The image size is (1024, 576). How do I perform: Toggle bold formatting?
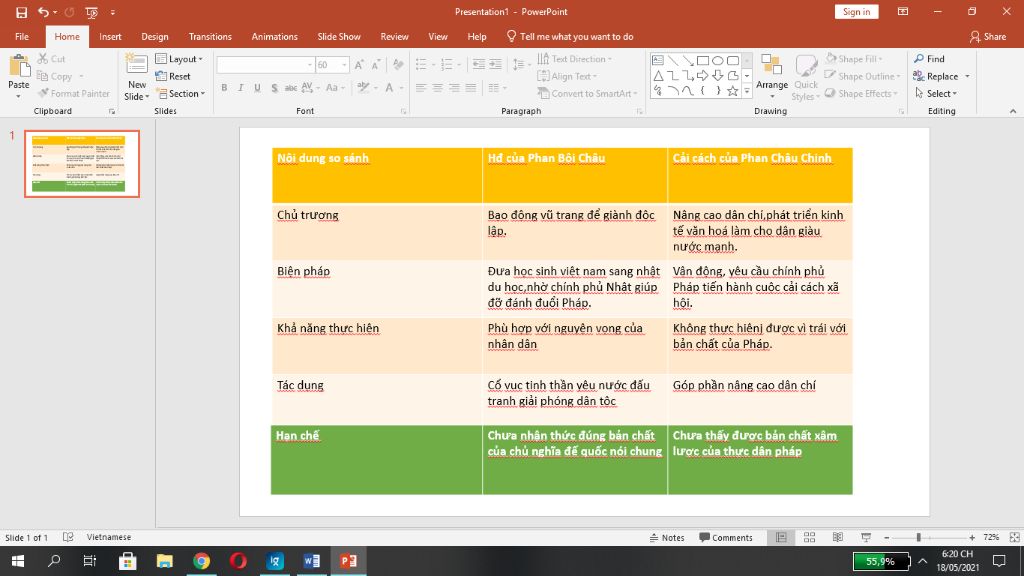pyautogui.click(x=224, y=88)
